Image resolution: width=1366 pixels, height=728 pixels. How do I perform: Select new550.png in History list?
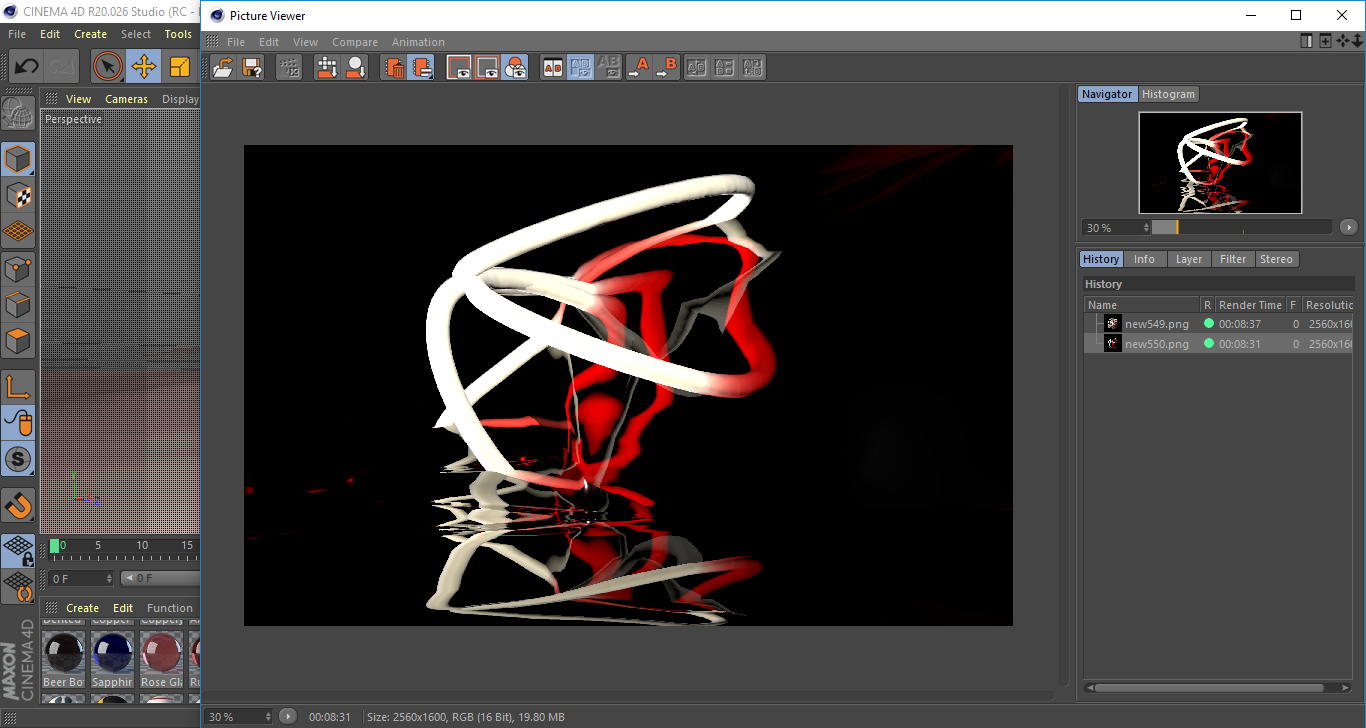(1219, 344)
